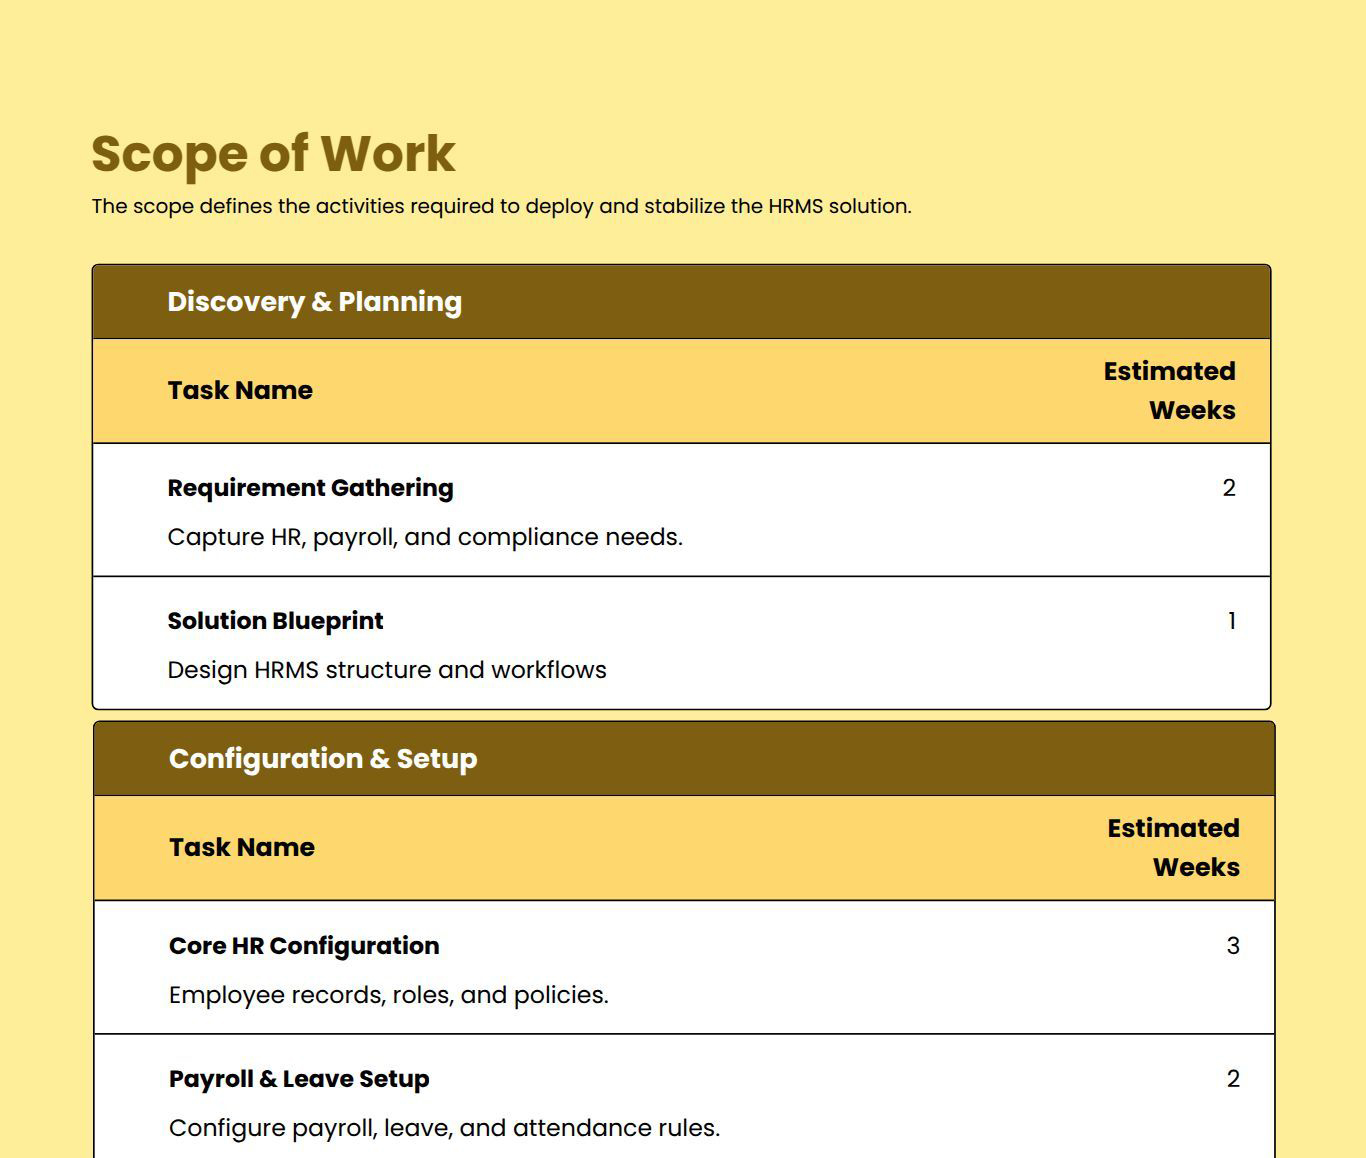Click 'Configure payroll, leave, and attendance rules' text
1366x1158 pixels.
pos(444,1128)
